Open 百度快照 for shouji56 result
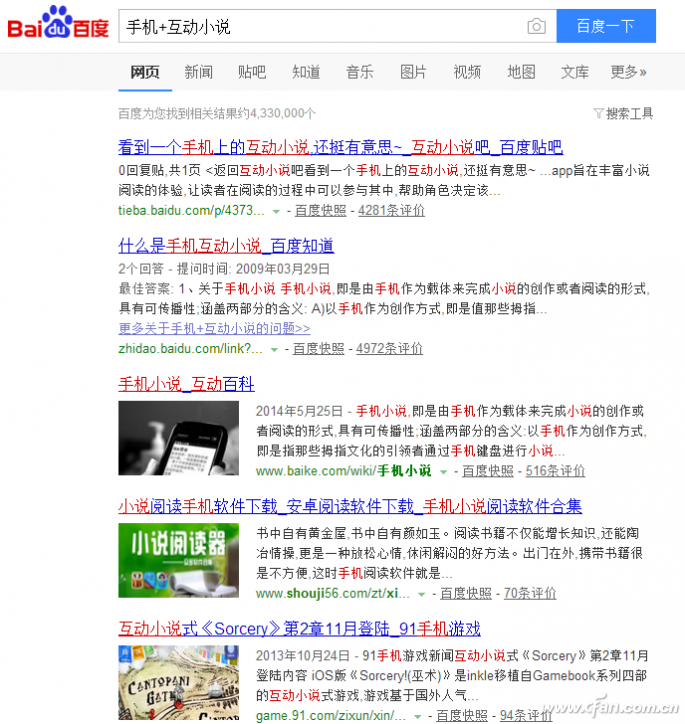 (x=466, y=593)
